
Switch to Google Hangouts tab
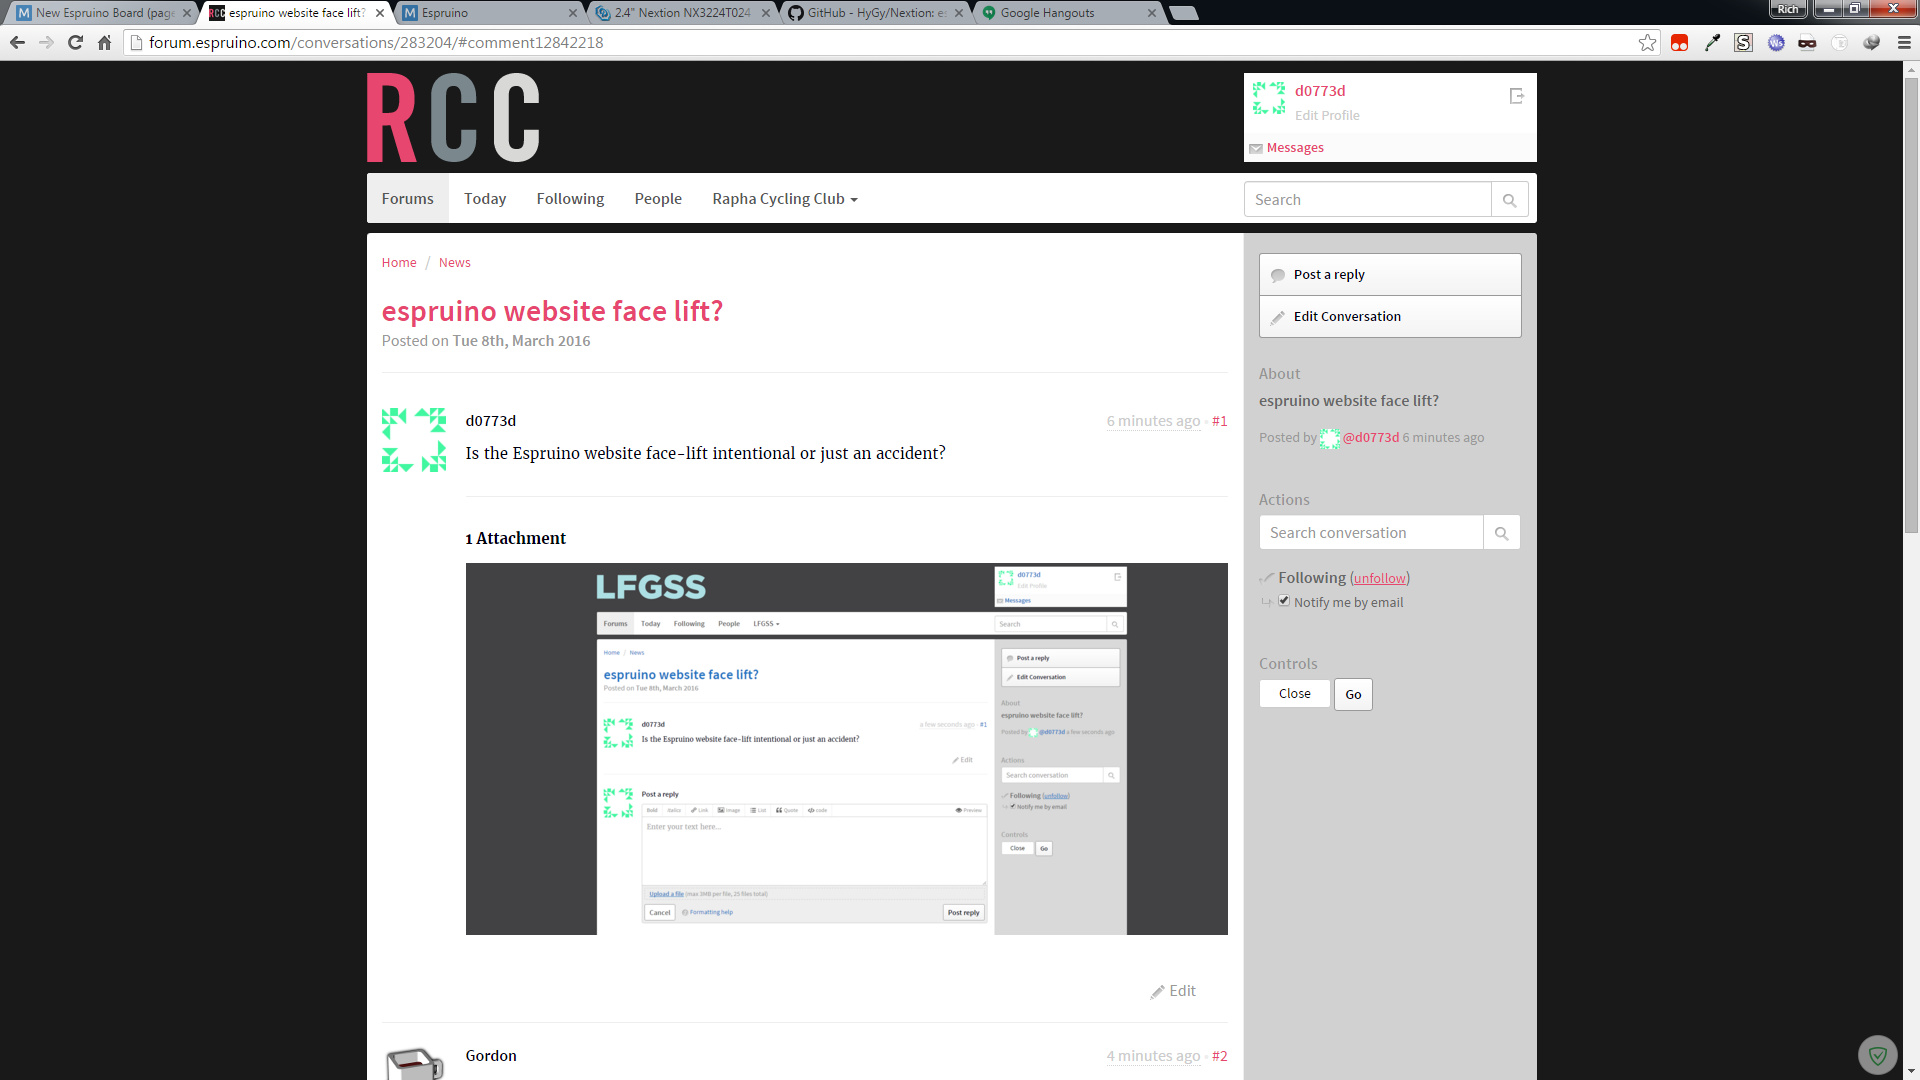[1068, 13]
